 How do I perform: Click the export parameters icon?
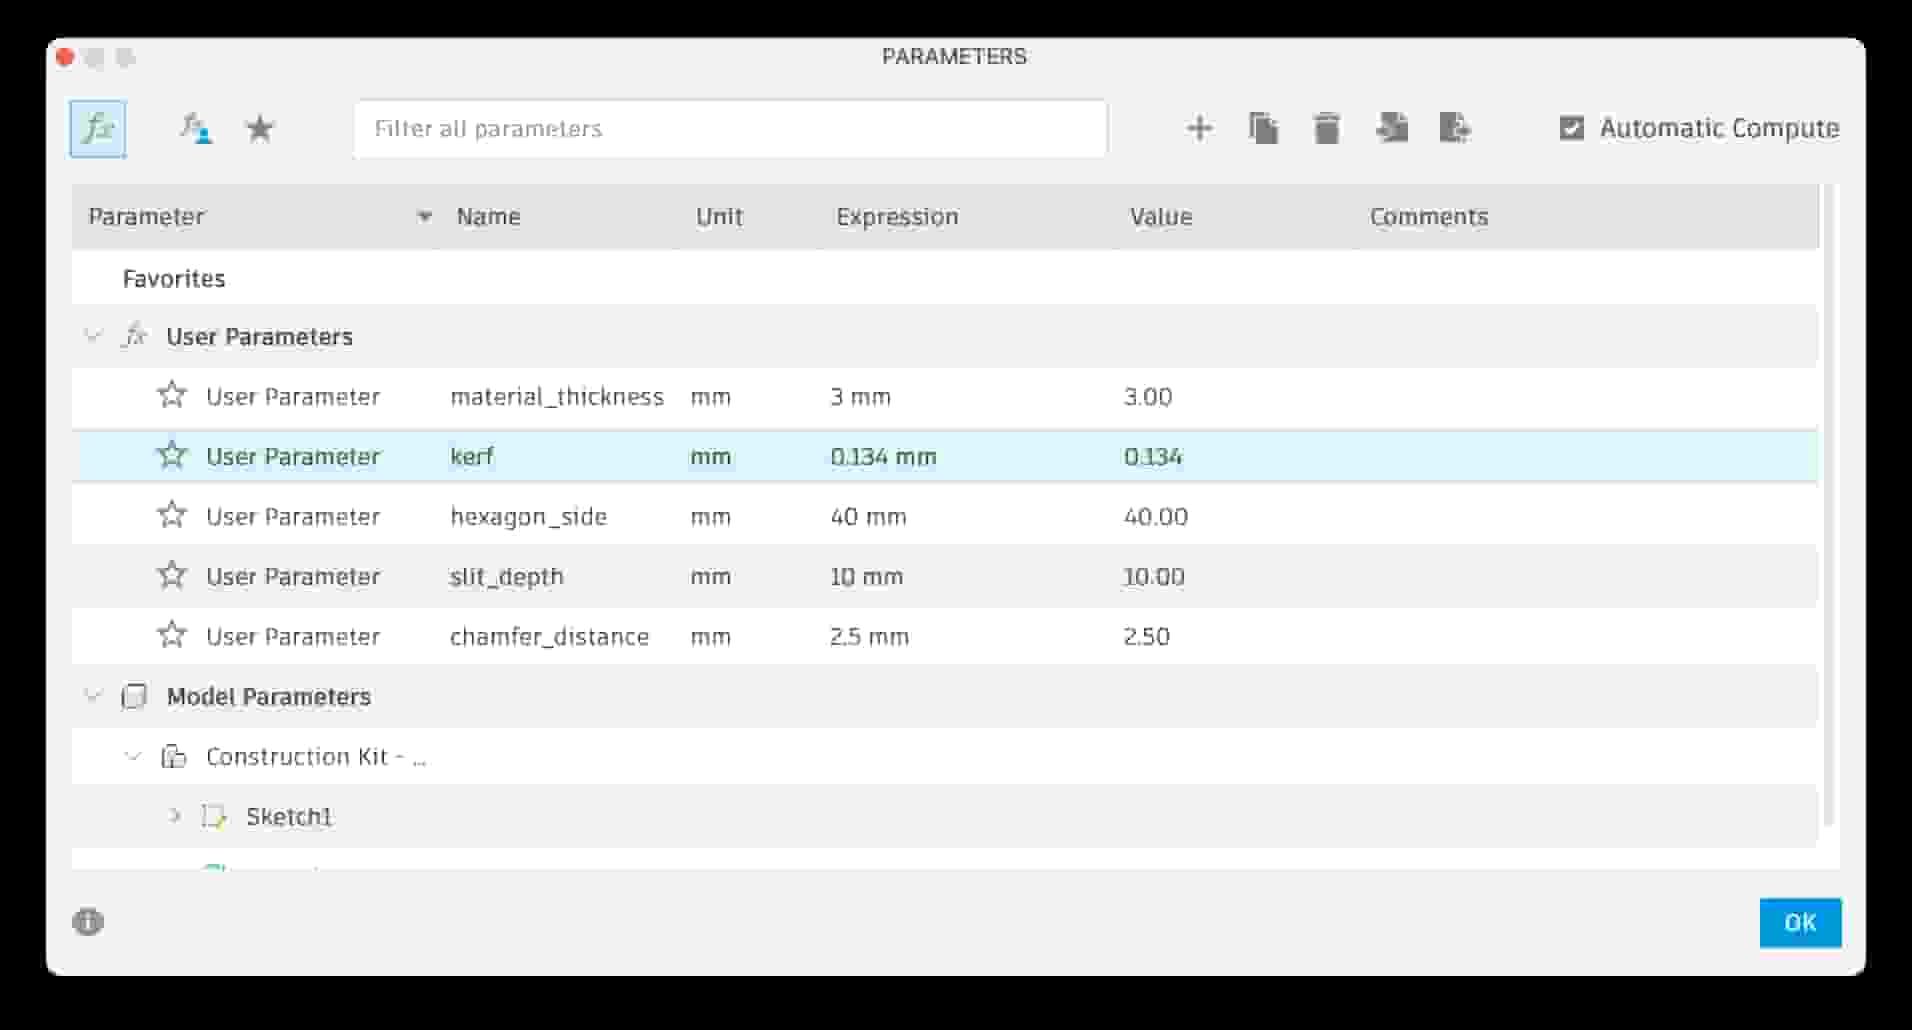click(1455, 128)
